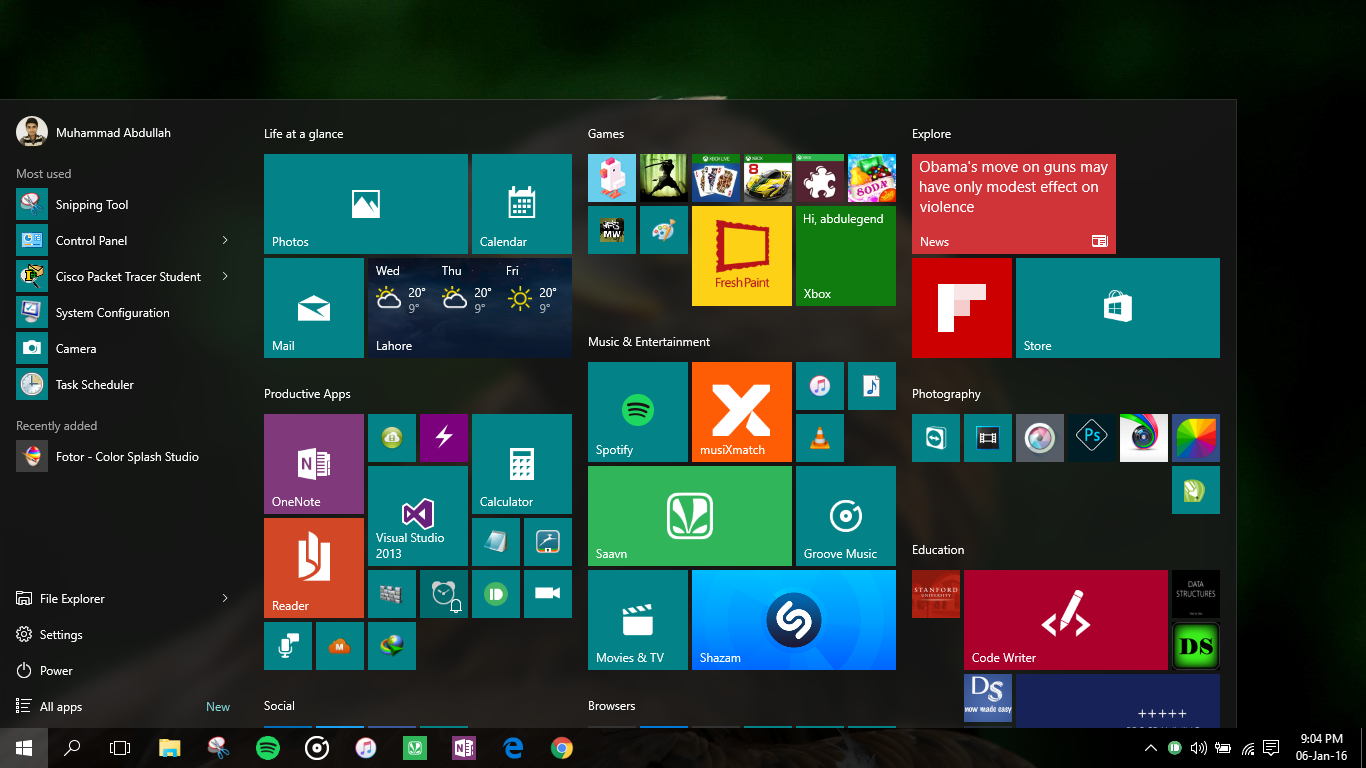Open the Spotify tile
The width and height of the screenshot is (1366, 768).
637,411
